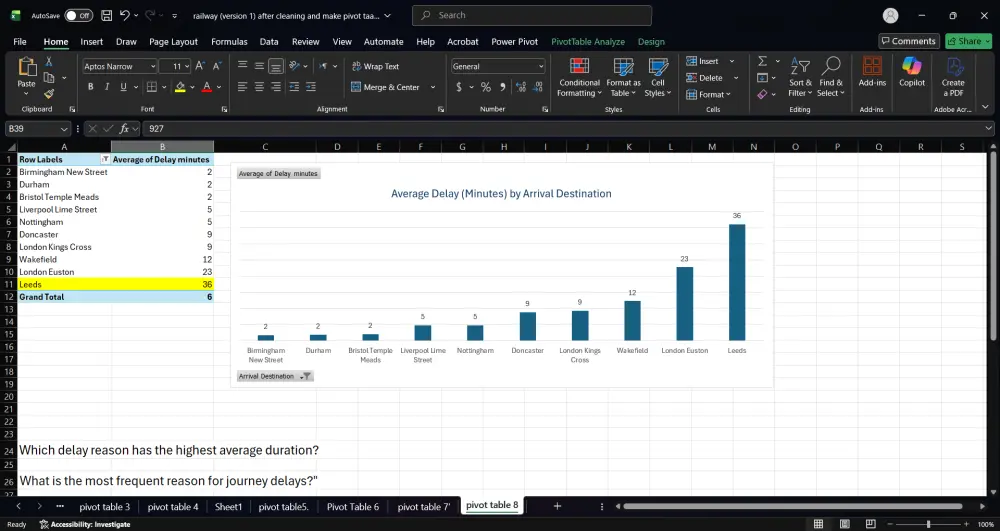The width and height of the screenshot is (1000, 531).
Task: Click the Undo arrow
Action: click(125, 15)
